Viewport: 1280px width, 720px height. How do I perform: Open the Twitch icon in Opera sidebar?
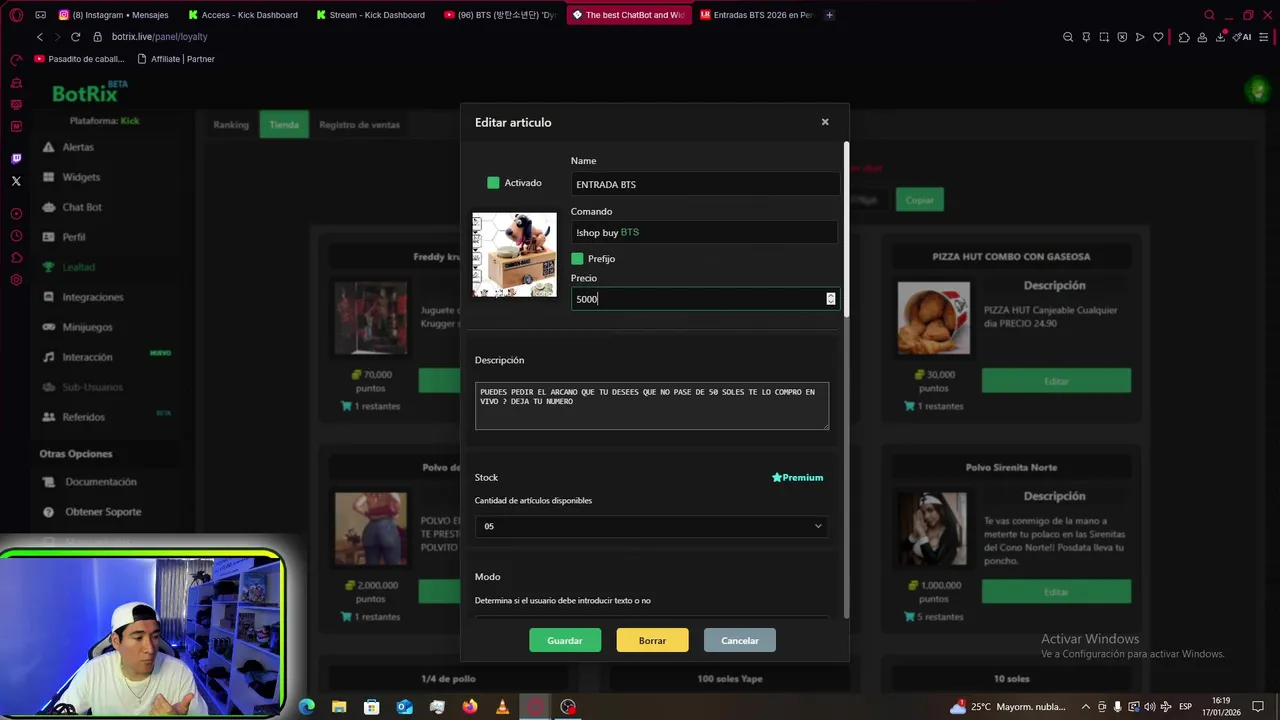click(x=16, y=158)
